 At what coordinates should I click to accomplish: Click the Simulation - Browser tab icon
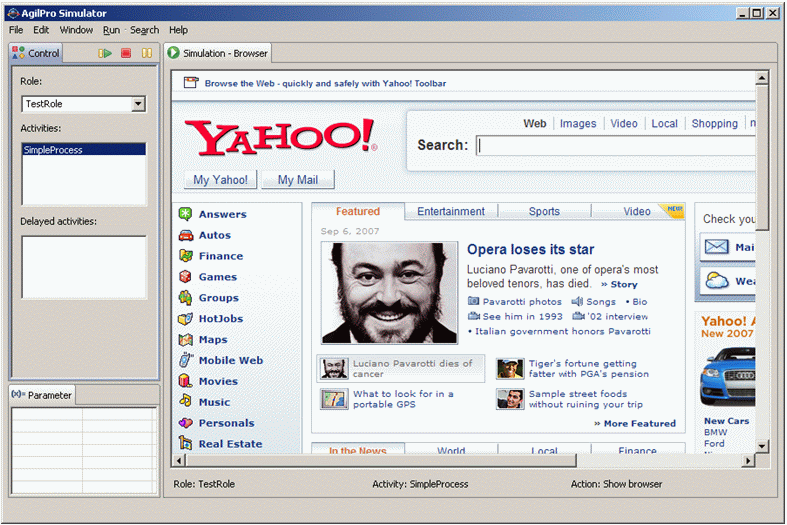click(x=174, y=53)
